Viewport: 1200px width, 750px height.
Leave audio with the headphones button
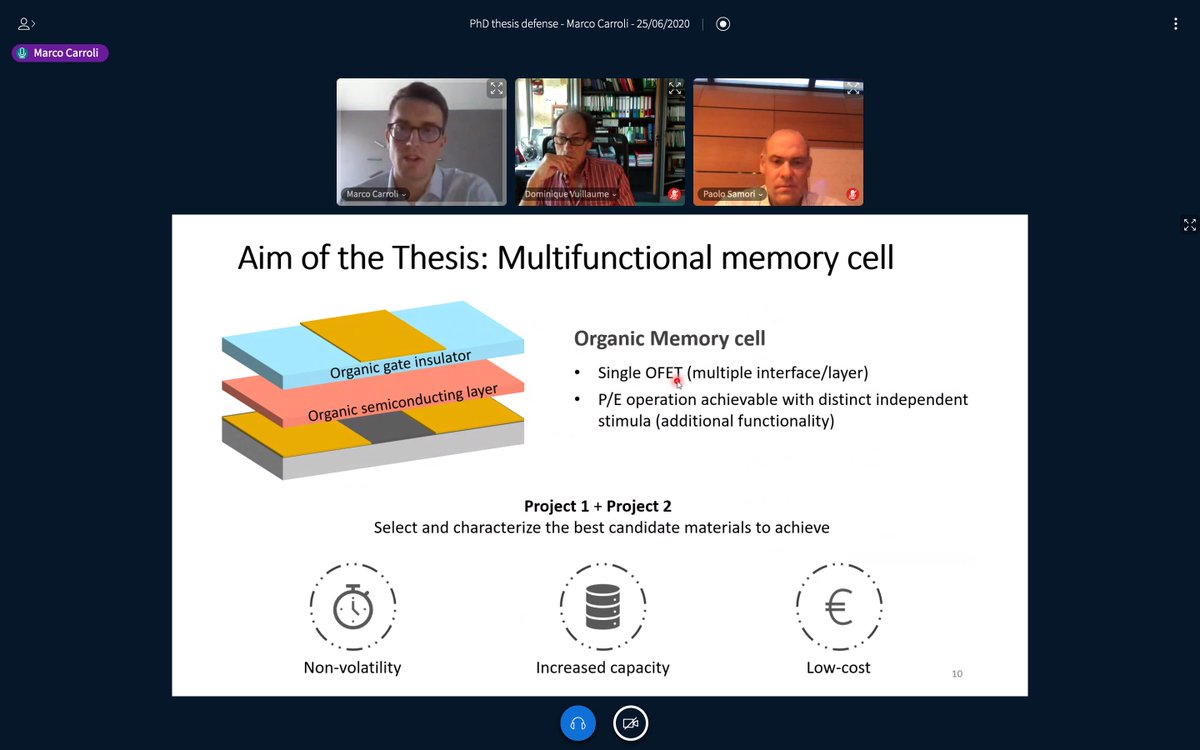578,723
